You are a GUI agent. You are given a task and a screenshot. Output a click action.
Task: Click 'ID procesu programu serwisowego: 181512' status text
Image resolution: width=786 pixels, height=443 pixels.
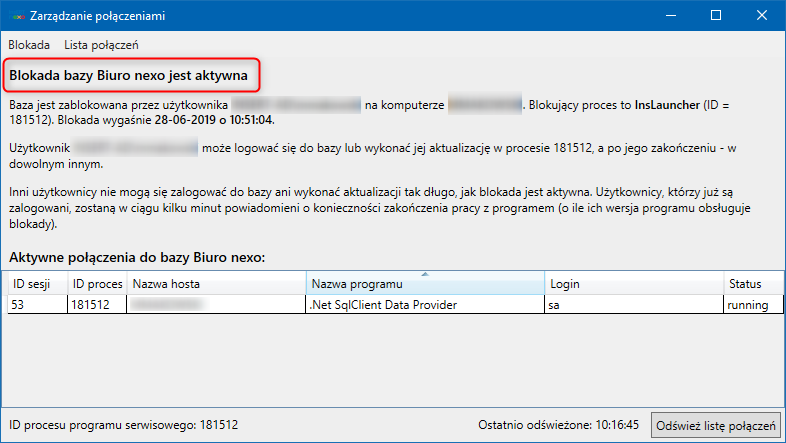[123, 425]
